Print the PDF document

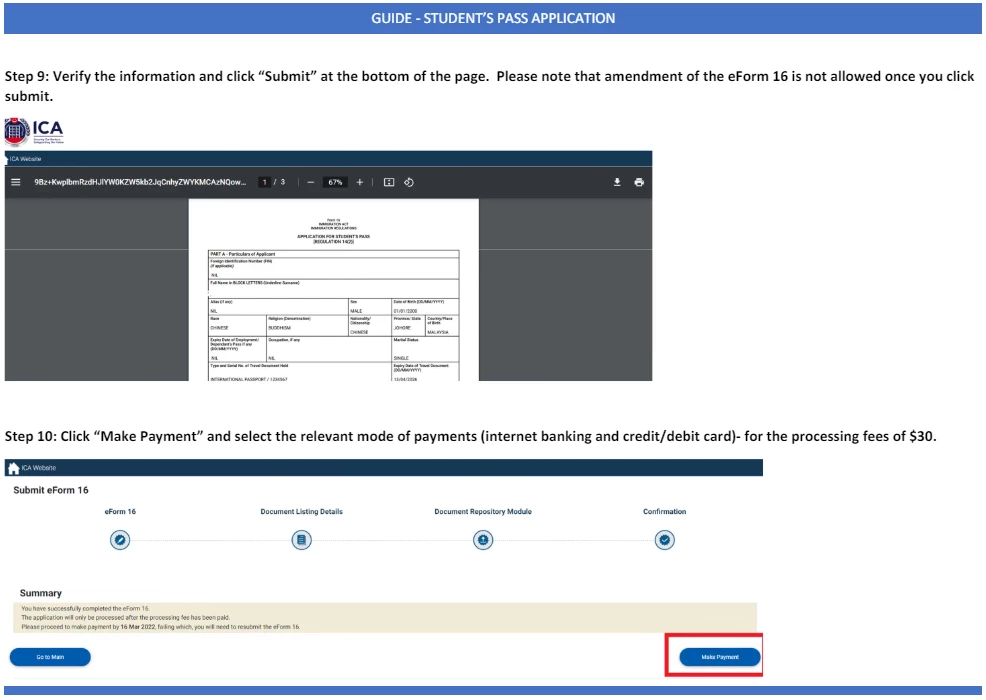point(639,182)
